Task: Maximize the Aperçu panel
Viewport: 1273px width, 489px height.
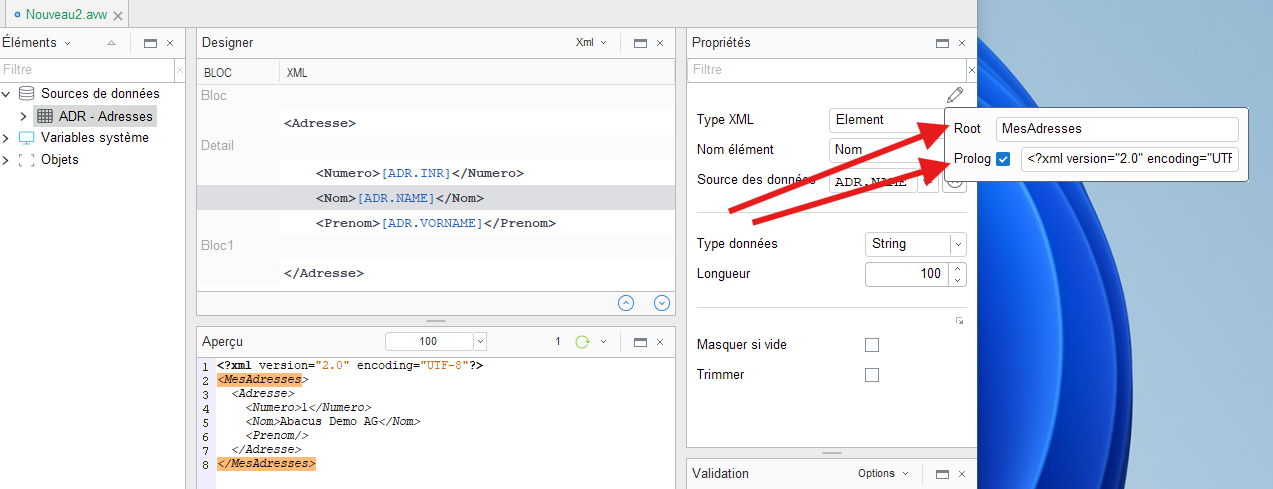Action: click(640, 342)
